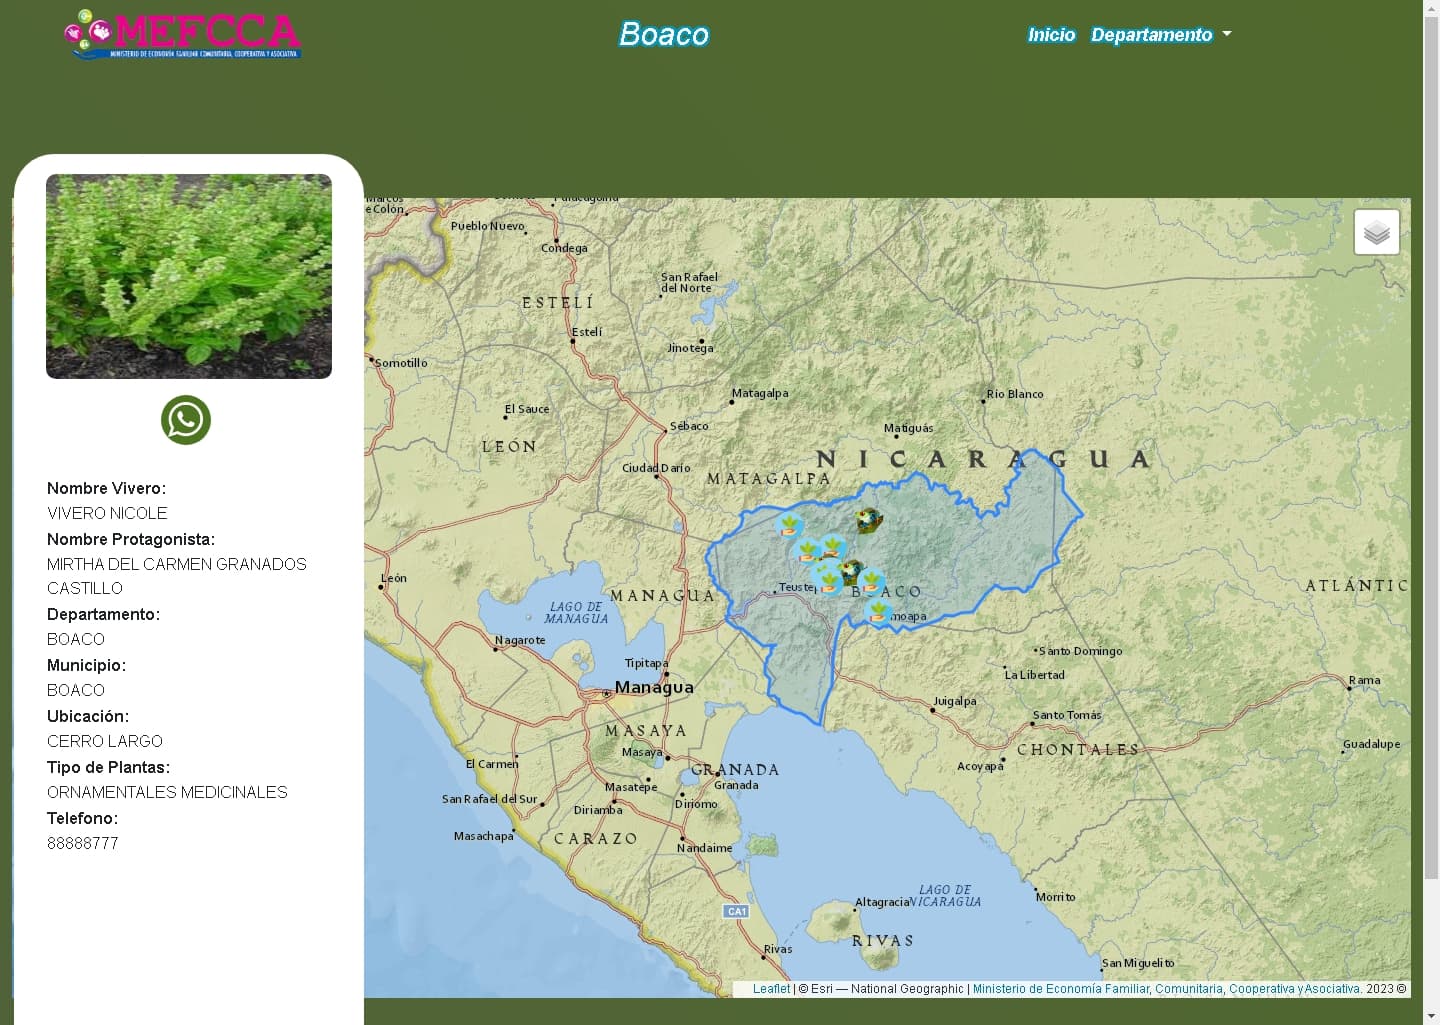Click the basil plant photo thumbnail

pos(189,277)
